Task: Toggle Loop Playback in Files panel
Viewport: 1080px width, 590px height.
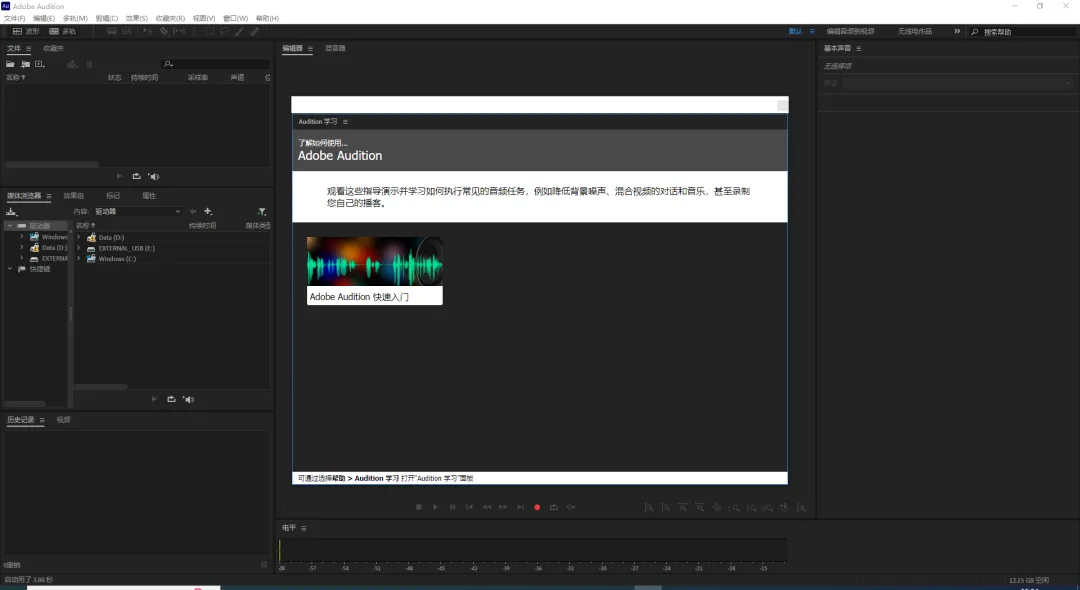Action: (136, 176)
